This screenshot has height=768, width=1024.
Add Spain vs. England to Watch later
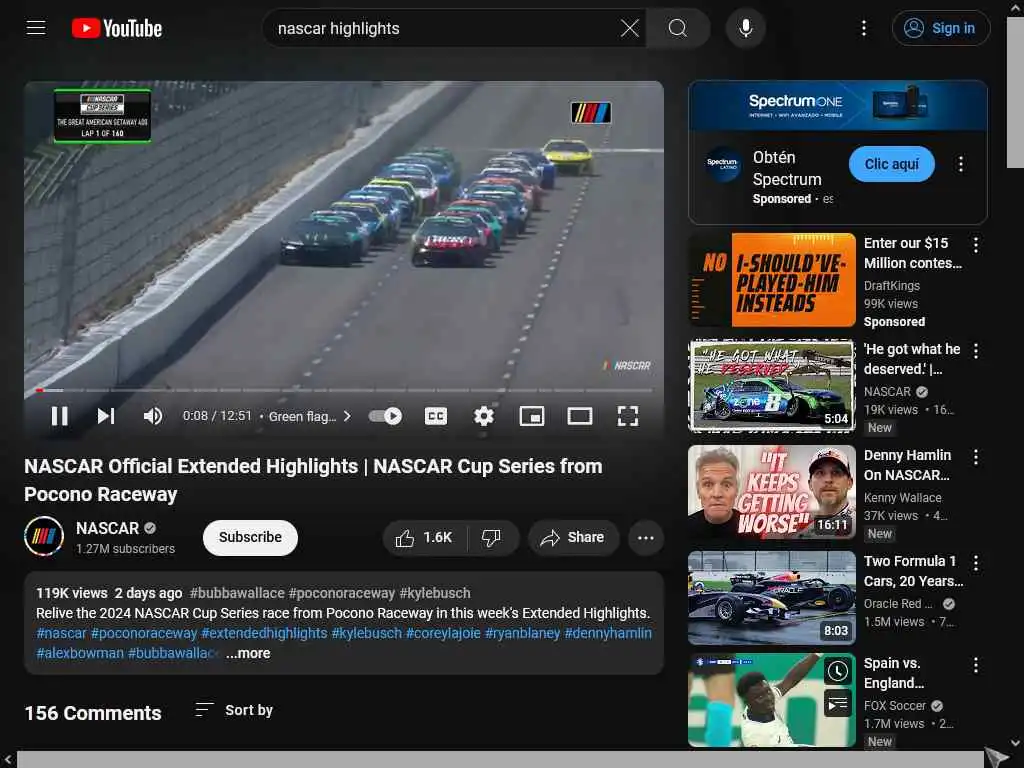click(x=837, y=671)
